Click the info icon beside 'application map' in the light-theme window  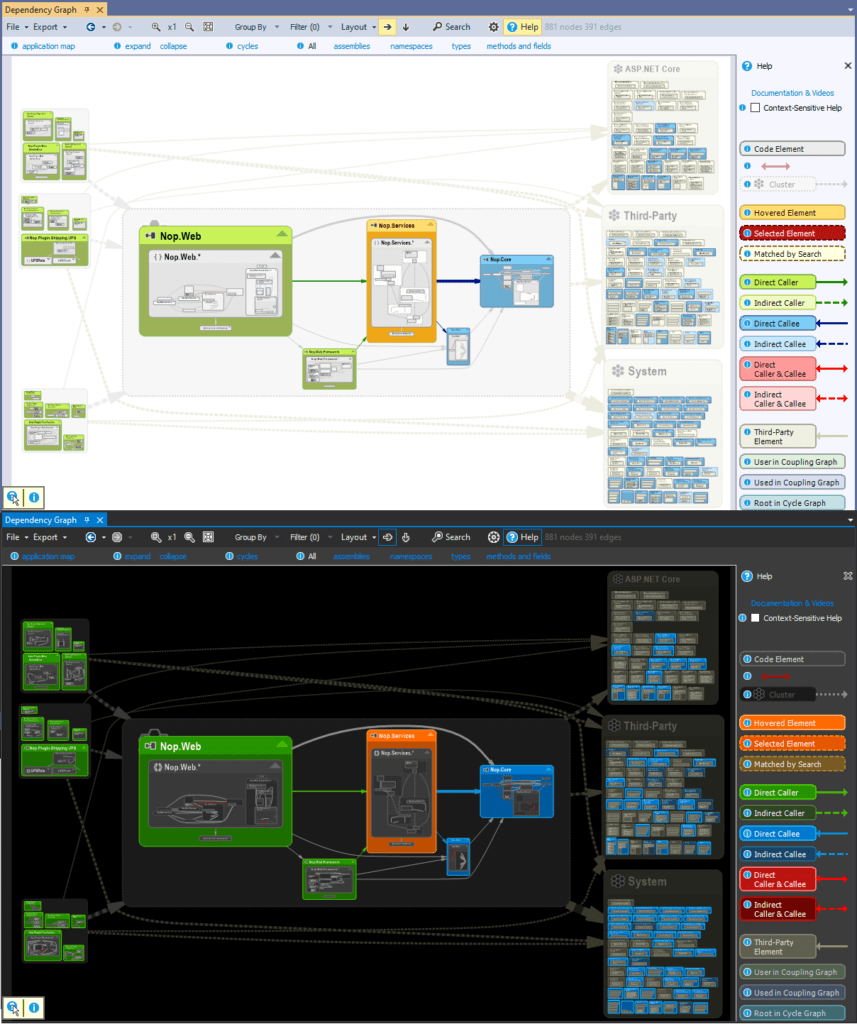coord(14,46)
